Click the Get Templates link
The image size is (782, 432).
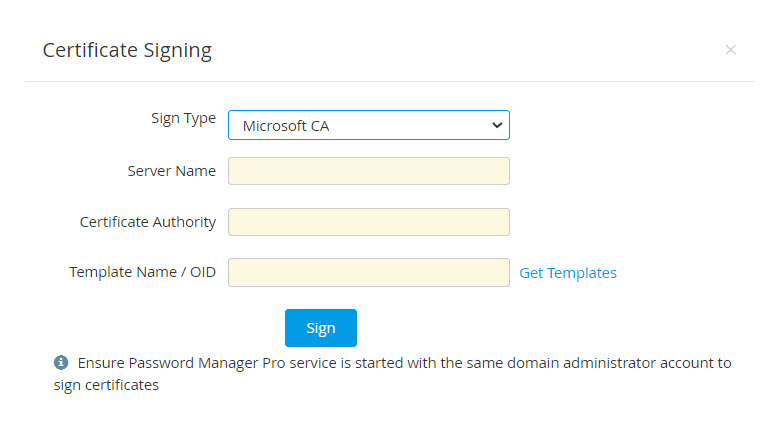(x=567, y=273)
